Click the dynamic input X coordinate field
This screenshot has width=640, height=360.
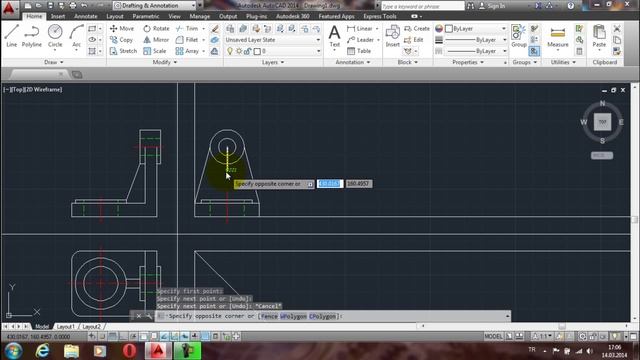point(330,184)
